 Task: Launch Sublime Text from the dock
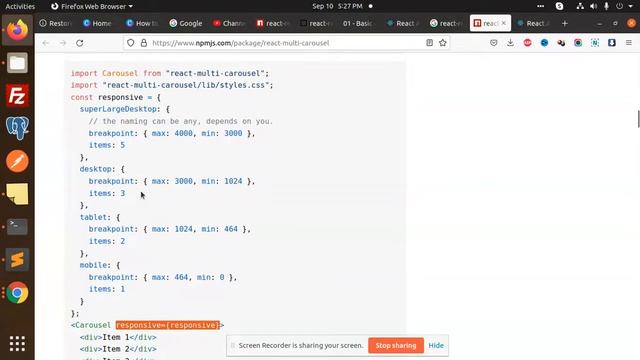pyautogui.click(x=17, y=260)
